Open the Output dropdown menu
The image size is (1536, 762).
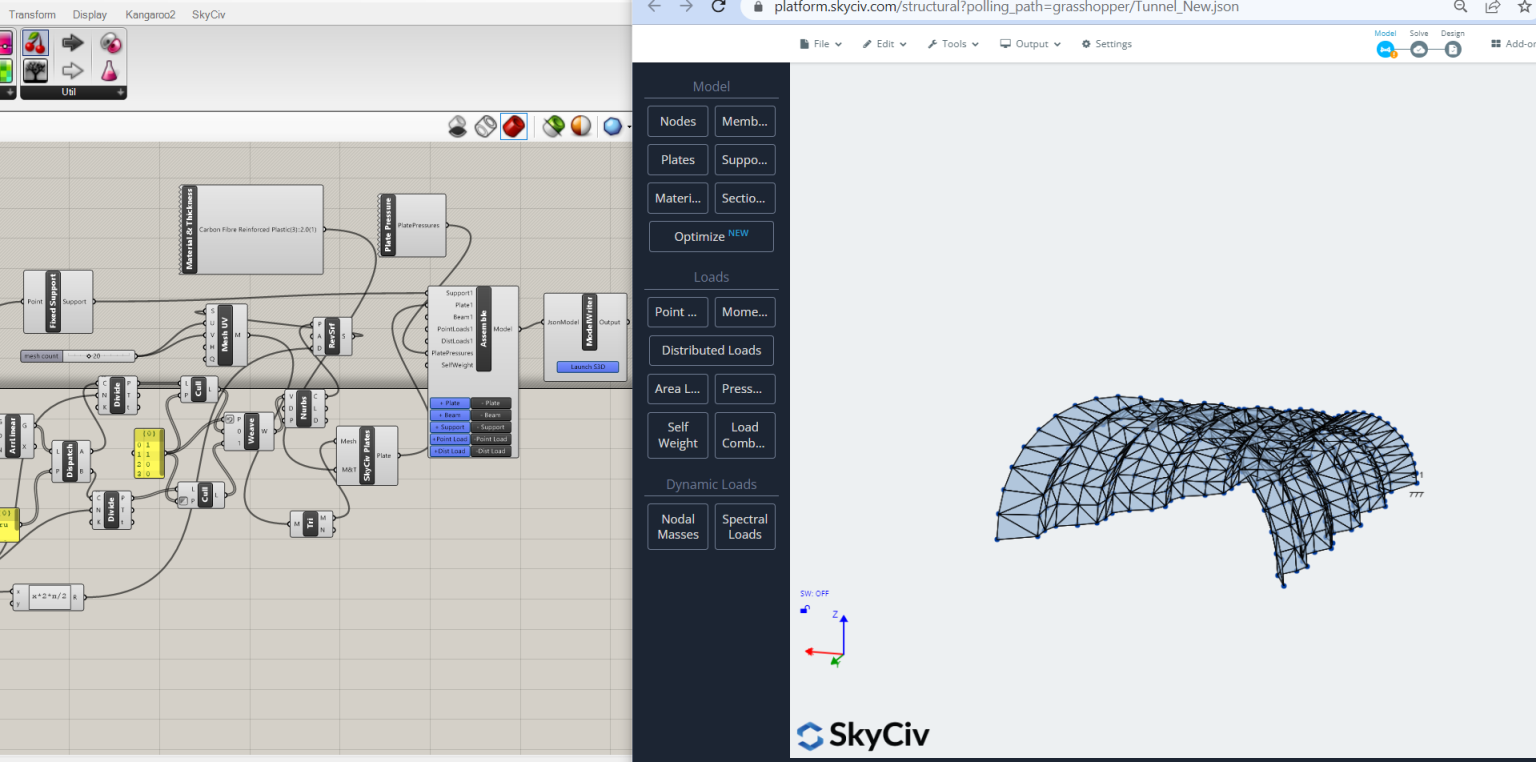click(x=1030, y=43)
